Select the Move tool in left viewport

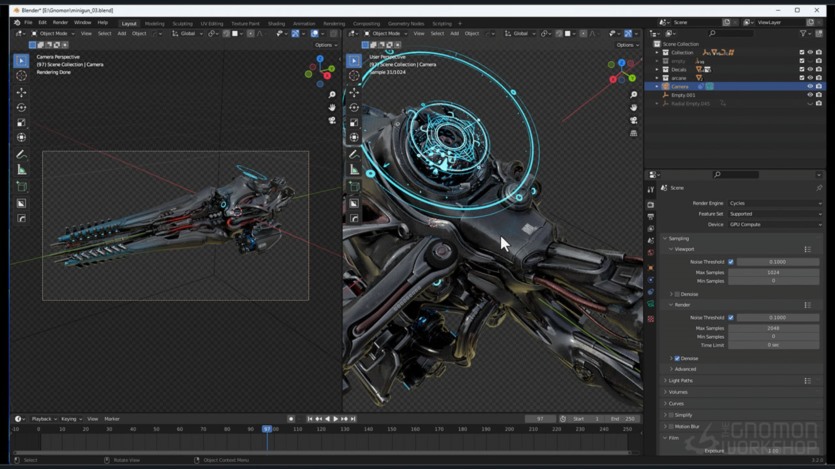[21, 92]
